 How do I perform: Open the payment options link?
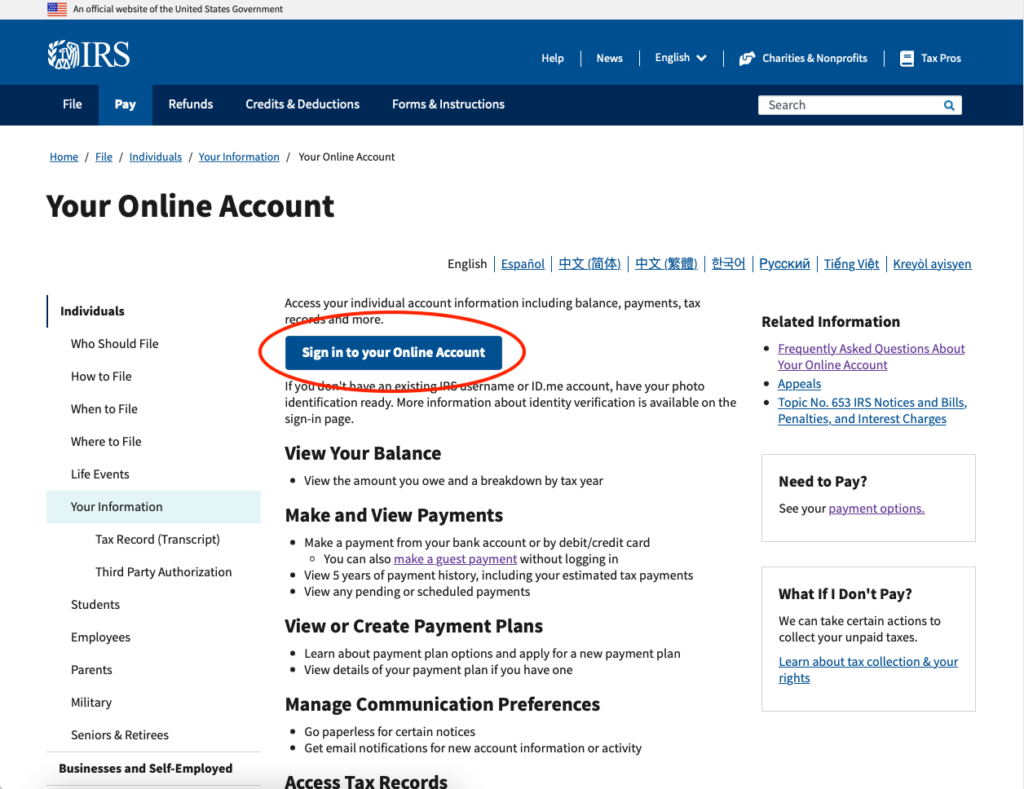(x=876, y=508)
